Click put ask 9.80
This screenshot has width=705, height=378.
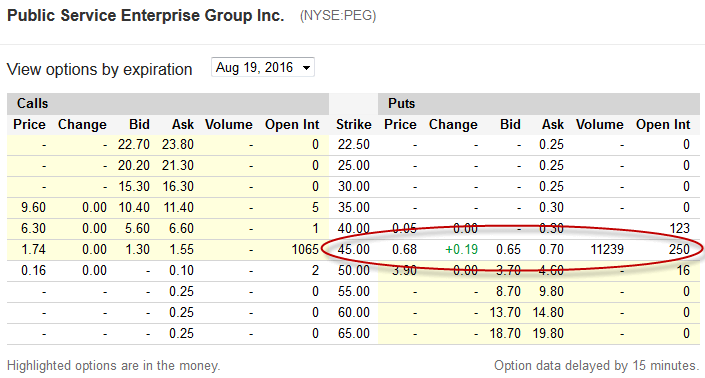pos(551,291)
